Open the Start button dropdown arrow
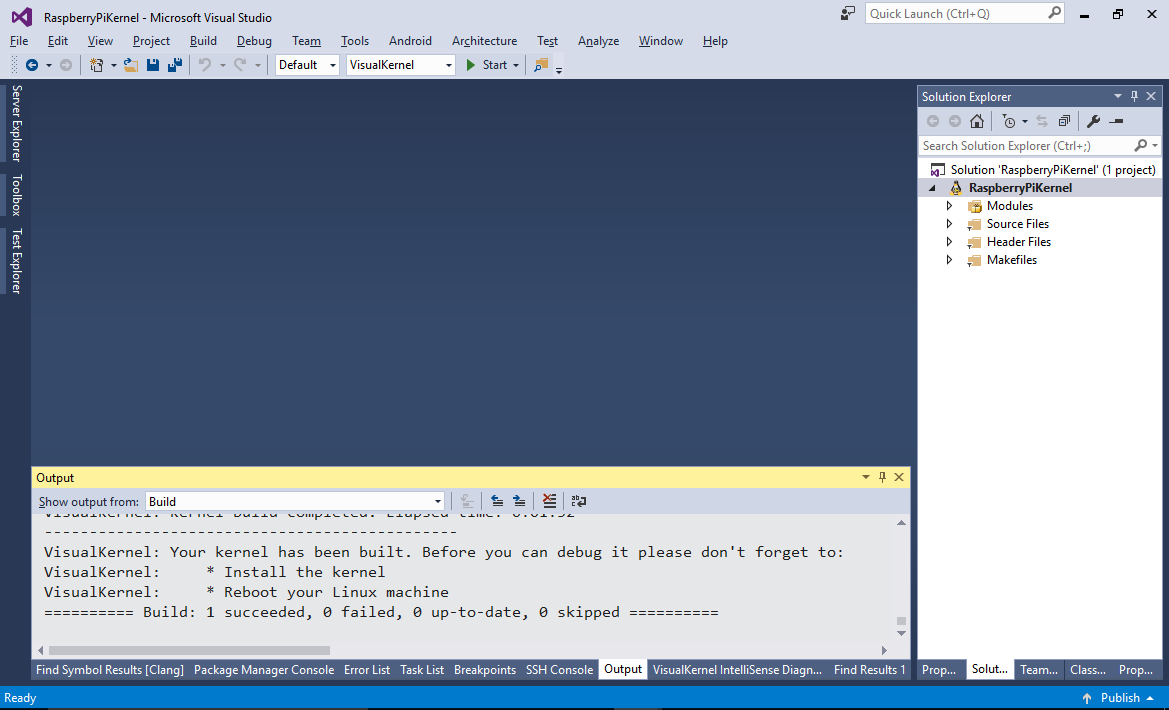The width and height of the screenshot is (1169, 710). click(515, 66)
